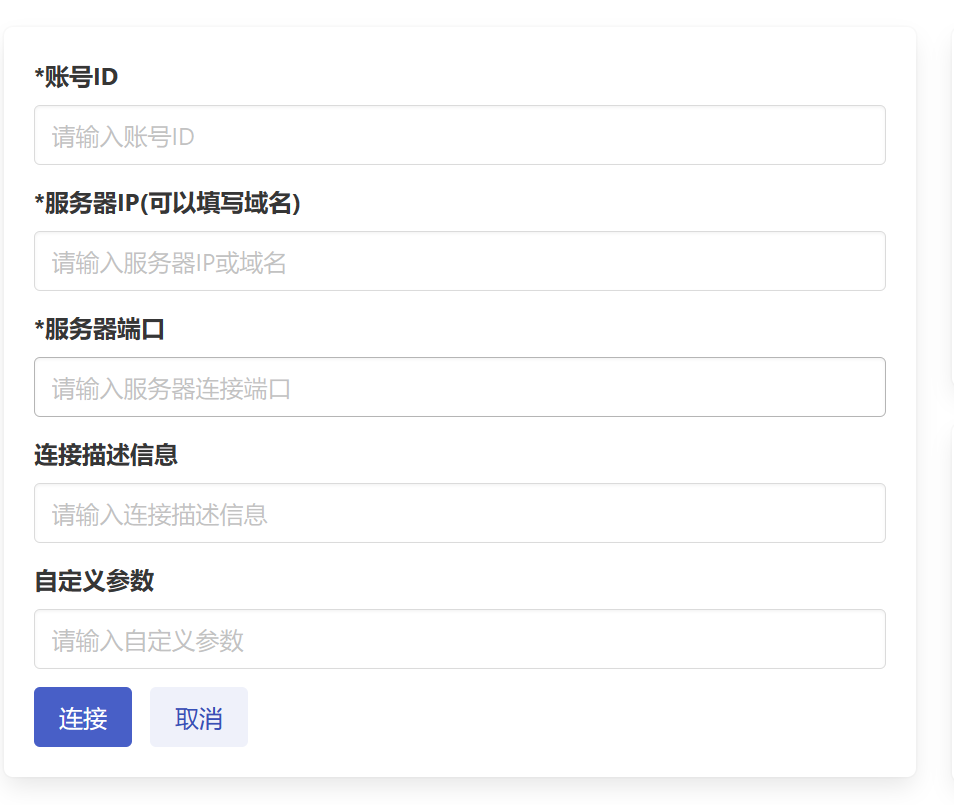Image resolution: width=954 pixels, height=805 pixels.
Task: Click the upper card at the right edge
Action: pos(951,200)
